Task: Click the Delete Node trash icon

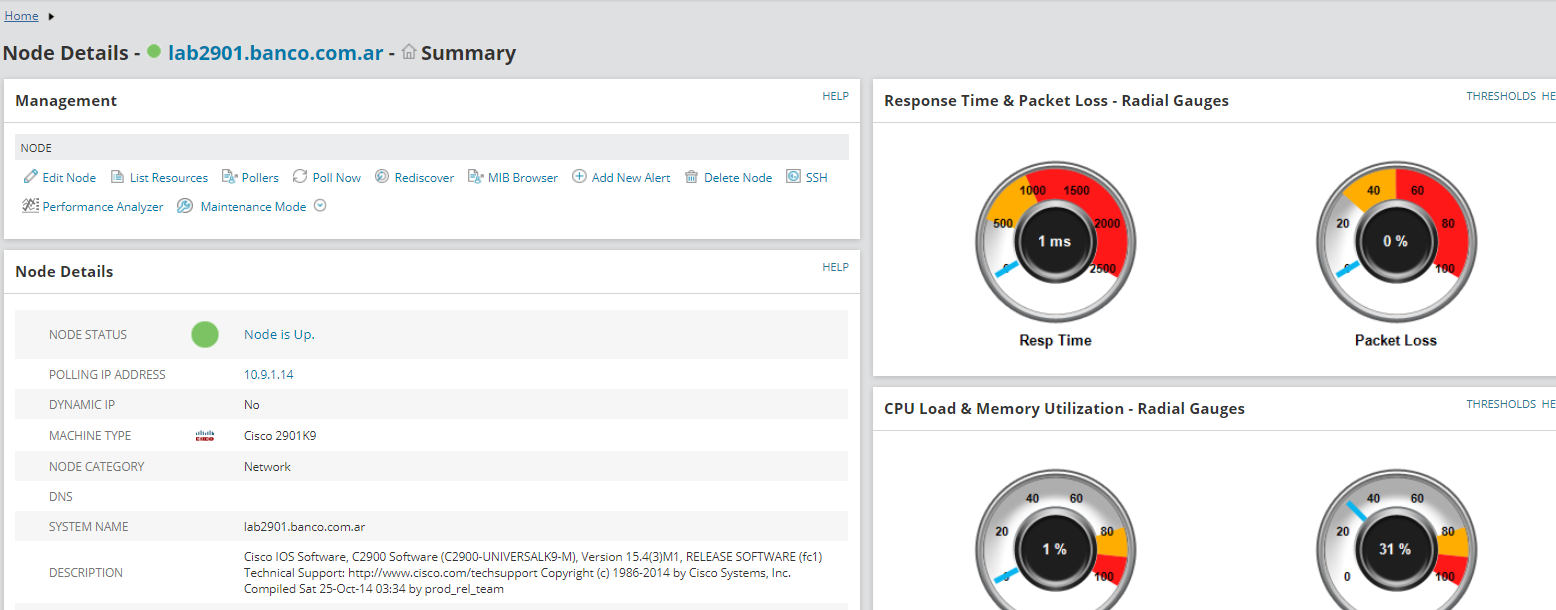Action: tap(691, 177)
